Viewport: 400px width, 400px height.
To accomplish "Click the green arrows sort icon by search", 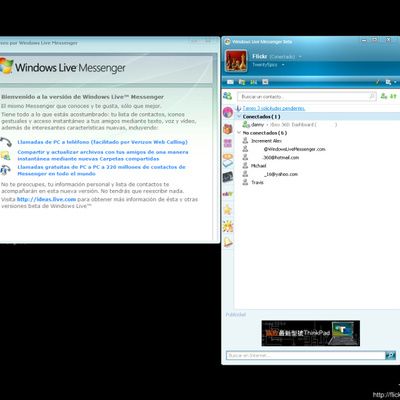I will (x=393, y=96).
